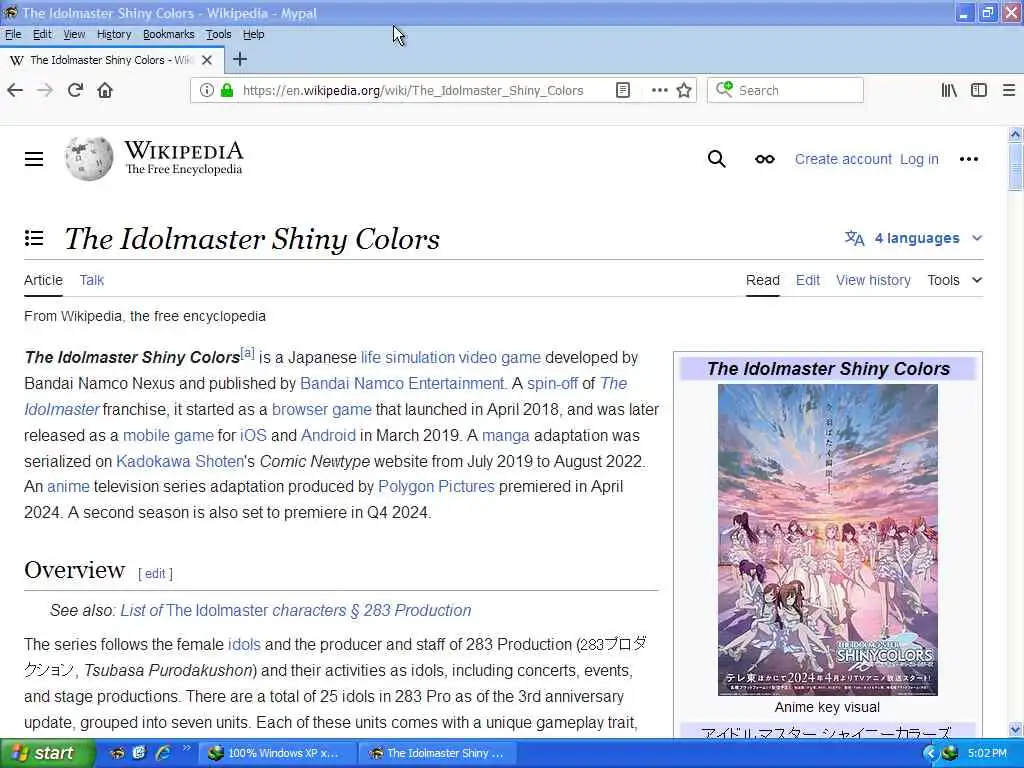Viewport: 1024px width, 768px height.
Task: Switch to the Talk tab
Action: (x=91, y=280)
